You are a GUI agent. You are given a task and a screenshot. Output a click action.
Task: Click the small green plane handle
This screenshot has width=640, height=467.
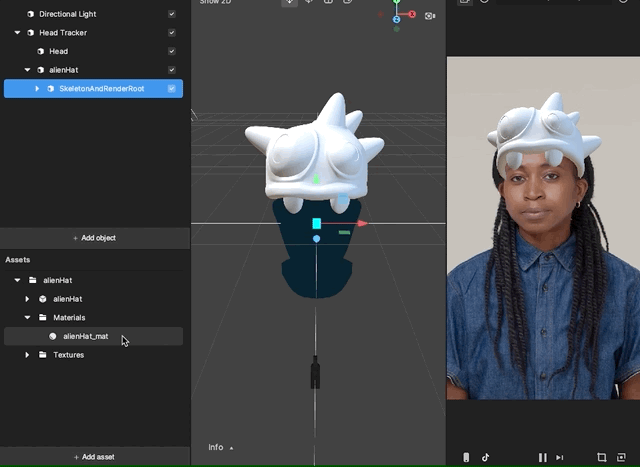344,232
